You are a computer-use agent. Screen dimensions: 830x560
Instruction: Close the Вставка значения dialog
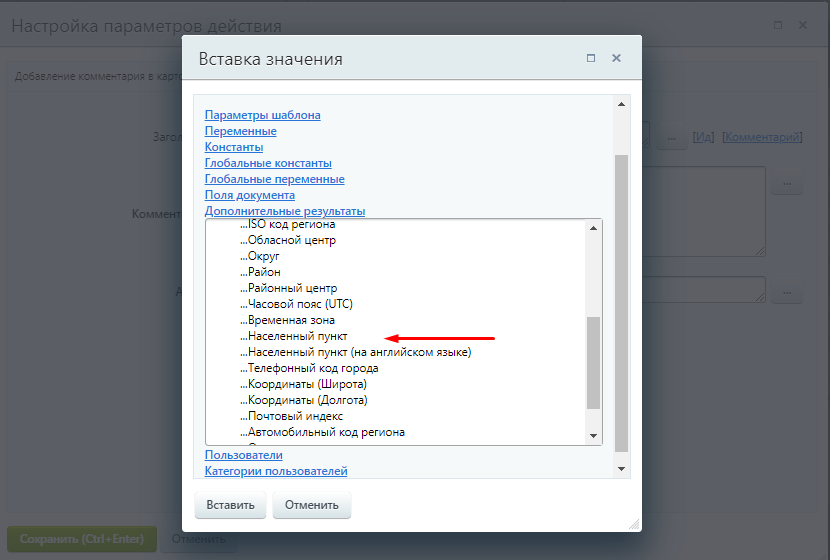616,59
